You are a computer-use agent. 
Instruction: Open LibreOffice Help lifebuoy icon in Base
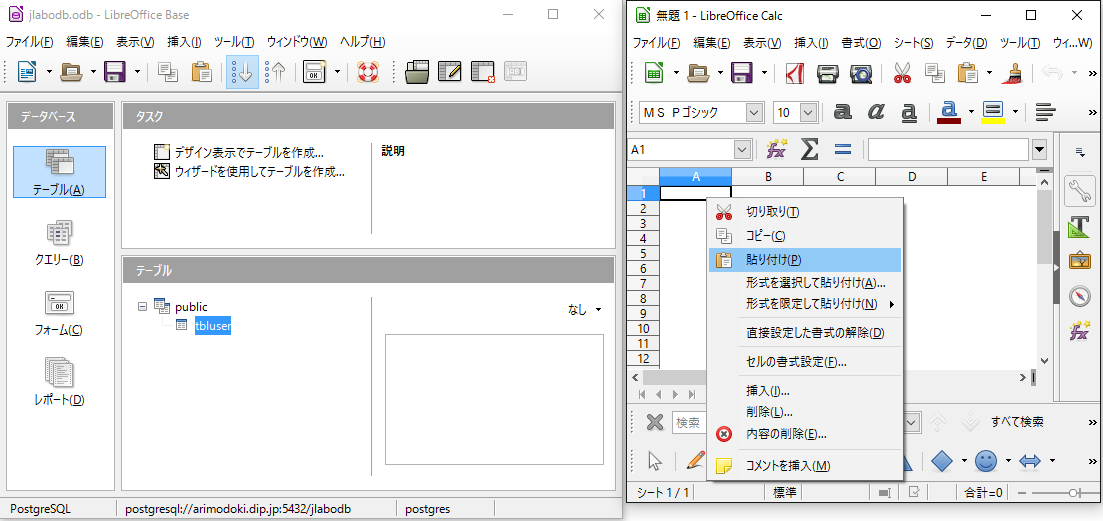[x=368, y=71]
